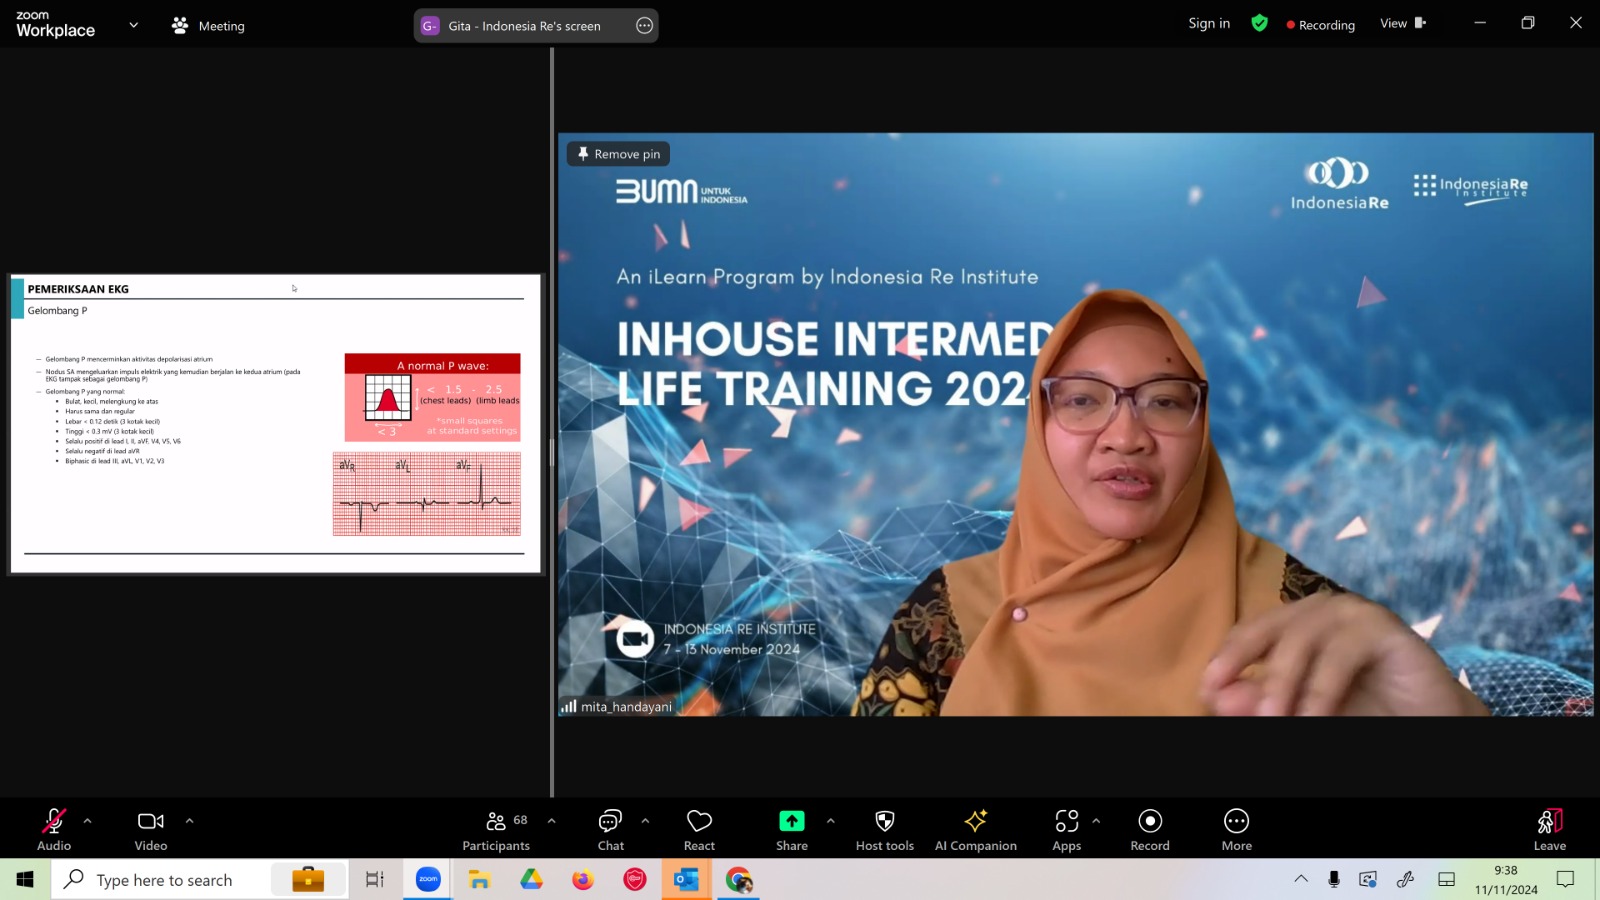Expand audio options caret

click(88, 821)
